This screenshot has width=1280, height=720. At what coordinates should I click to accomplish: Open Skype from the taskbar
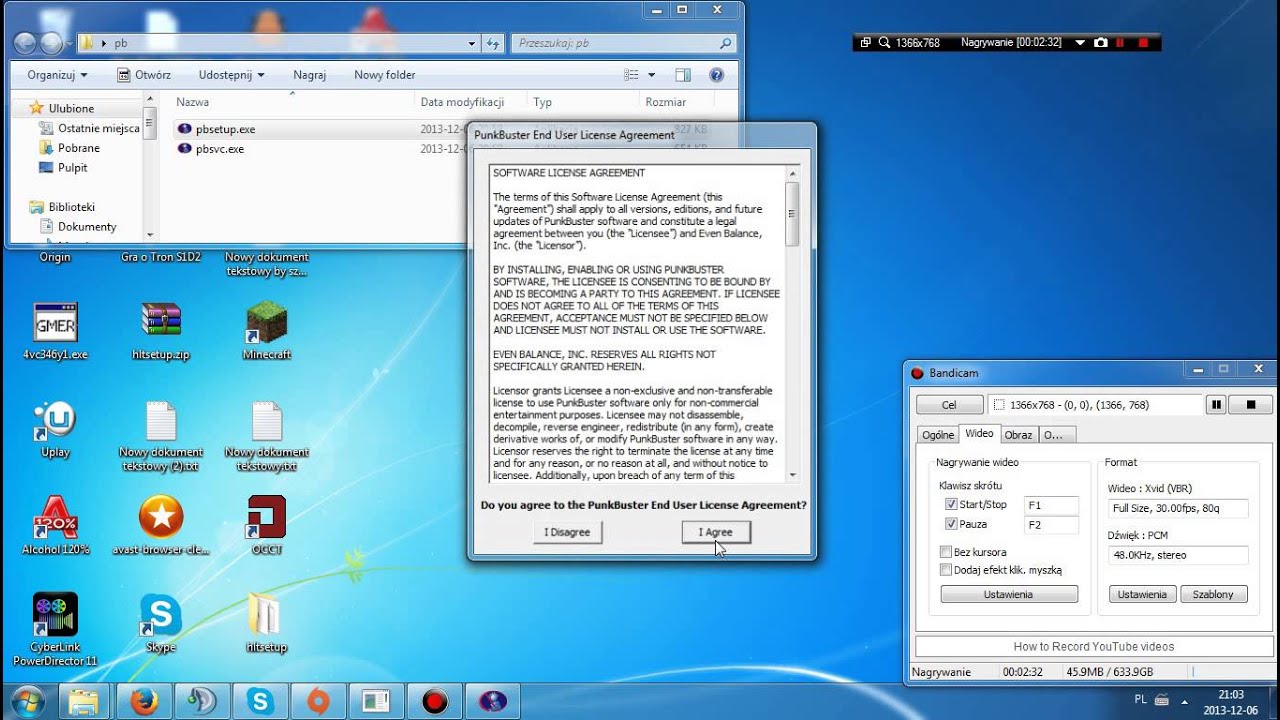(x=260, y=701)
